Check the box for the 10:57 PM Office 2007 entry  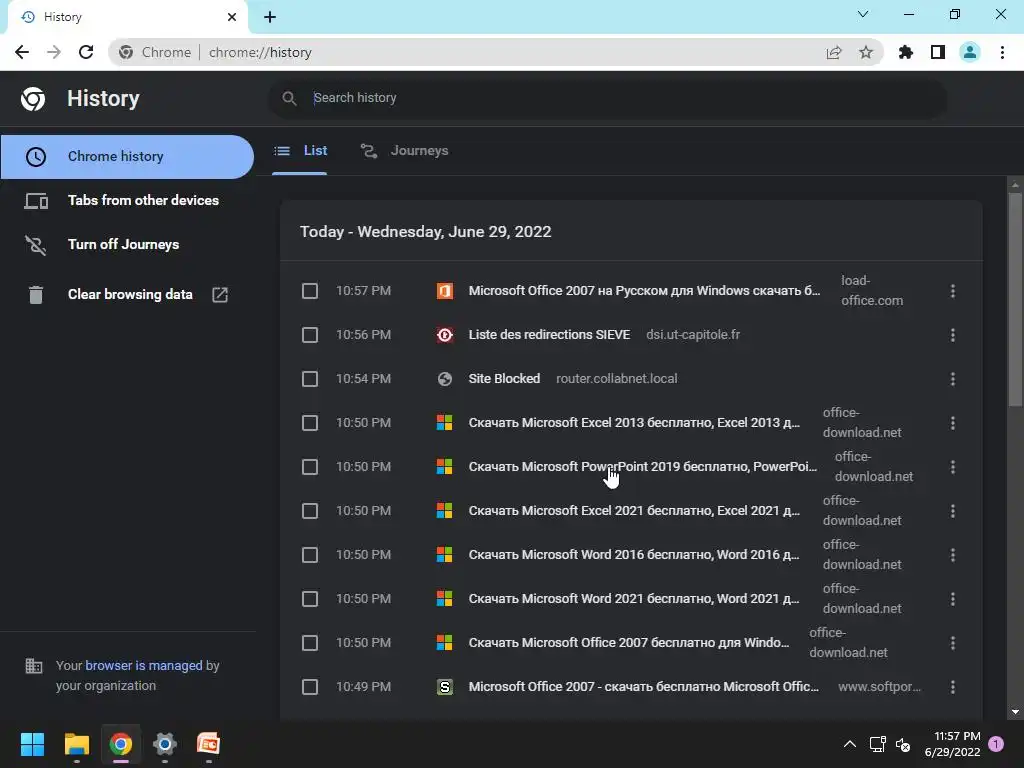point(310,291)
